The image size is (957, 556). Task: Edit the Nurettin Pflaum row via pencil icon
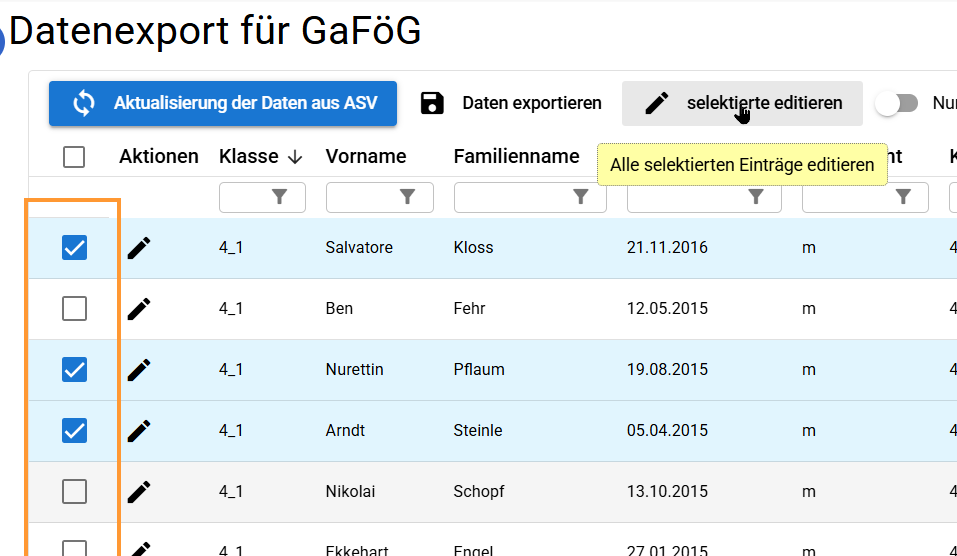(140, 369)
